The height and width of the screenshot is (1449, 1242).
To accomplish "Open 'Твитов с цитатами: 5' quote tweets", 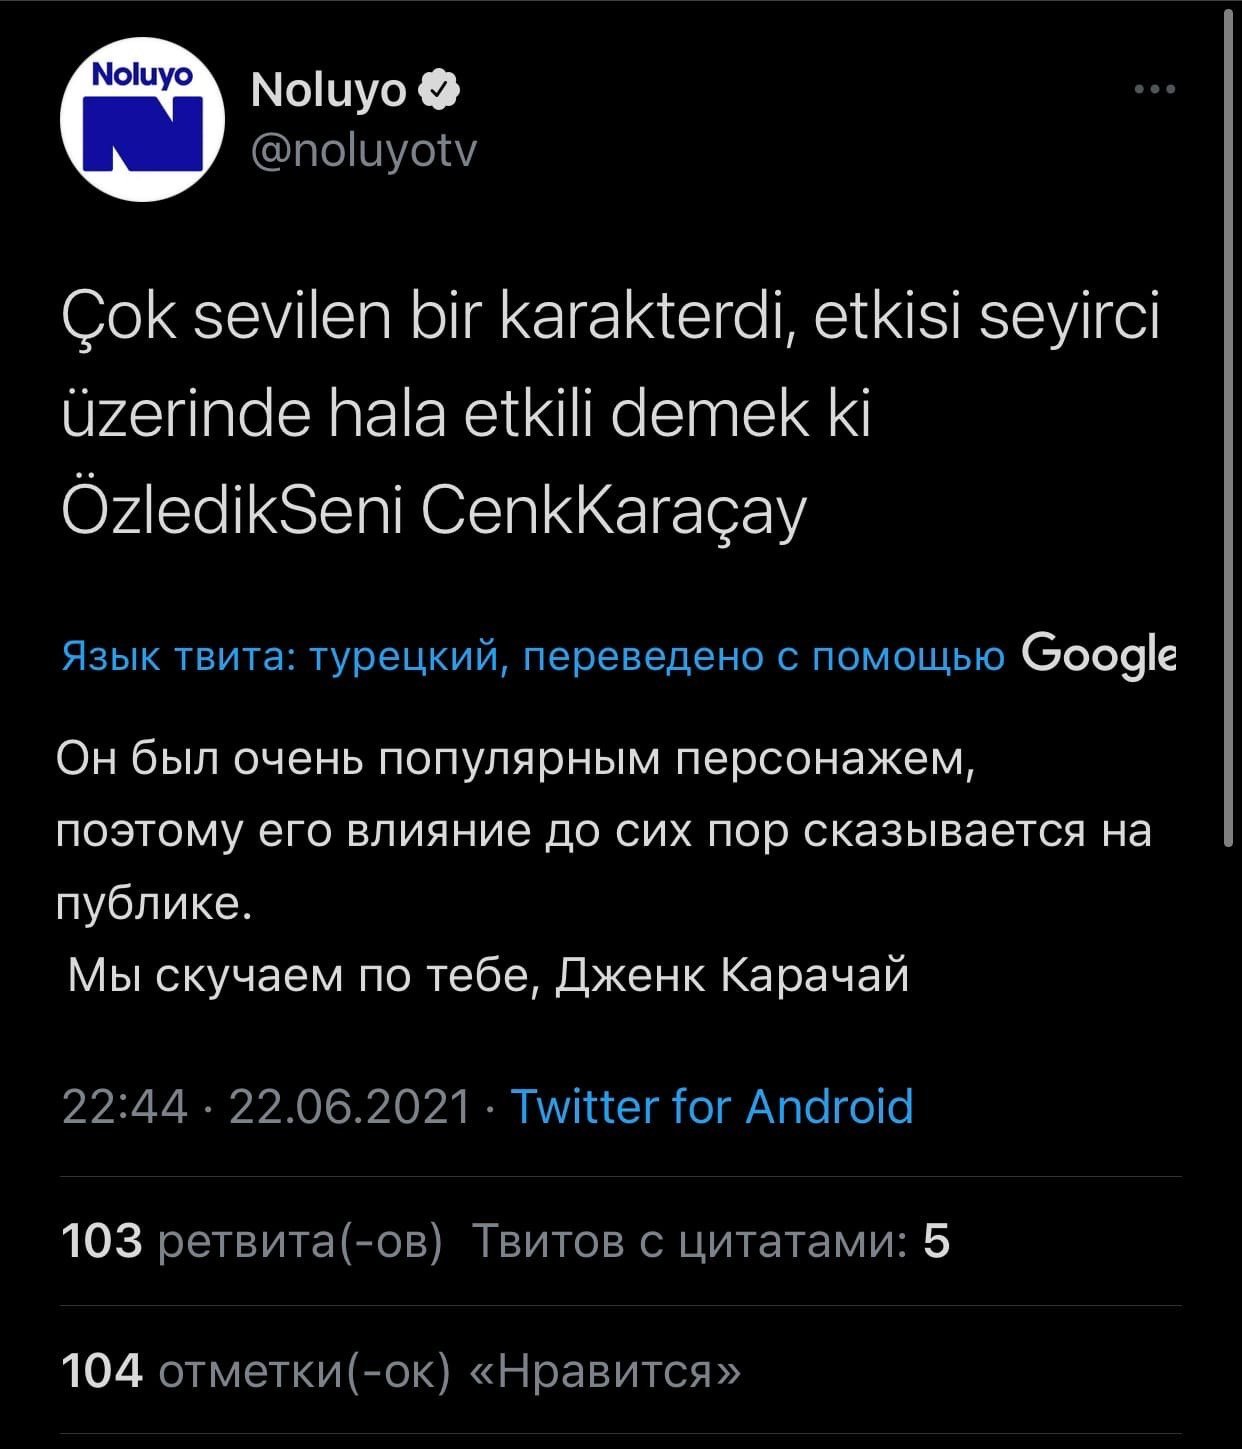I will pyautogui.click(x=709, y=1241).
